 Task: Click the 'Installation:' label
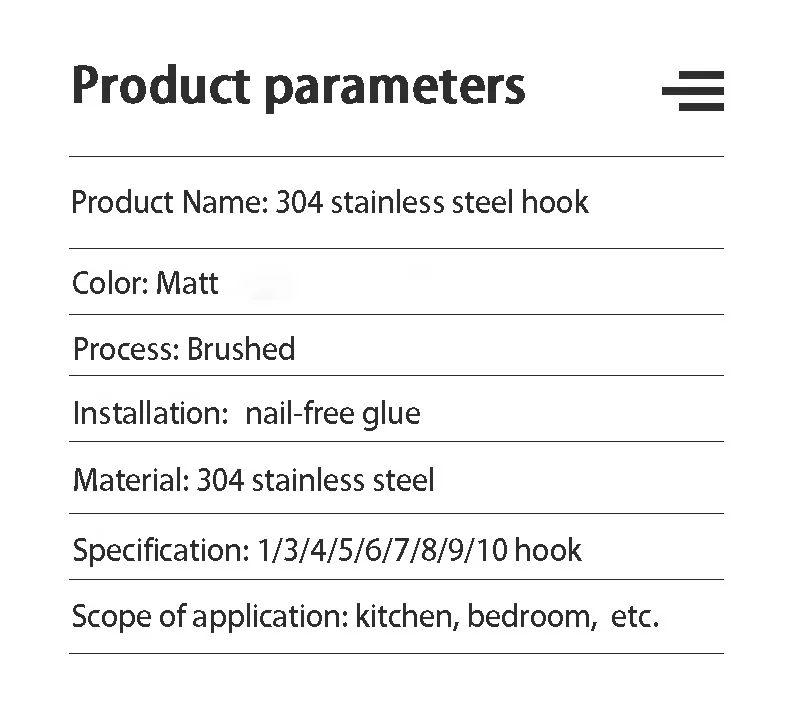tap(151, 414)
